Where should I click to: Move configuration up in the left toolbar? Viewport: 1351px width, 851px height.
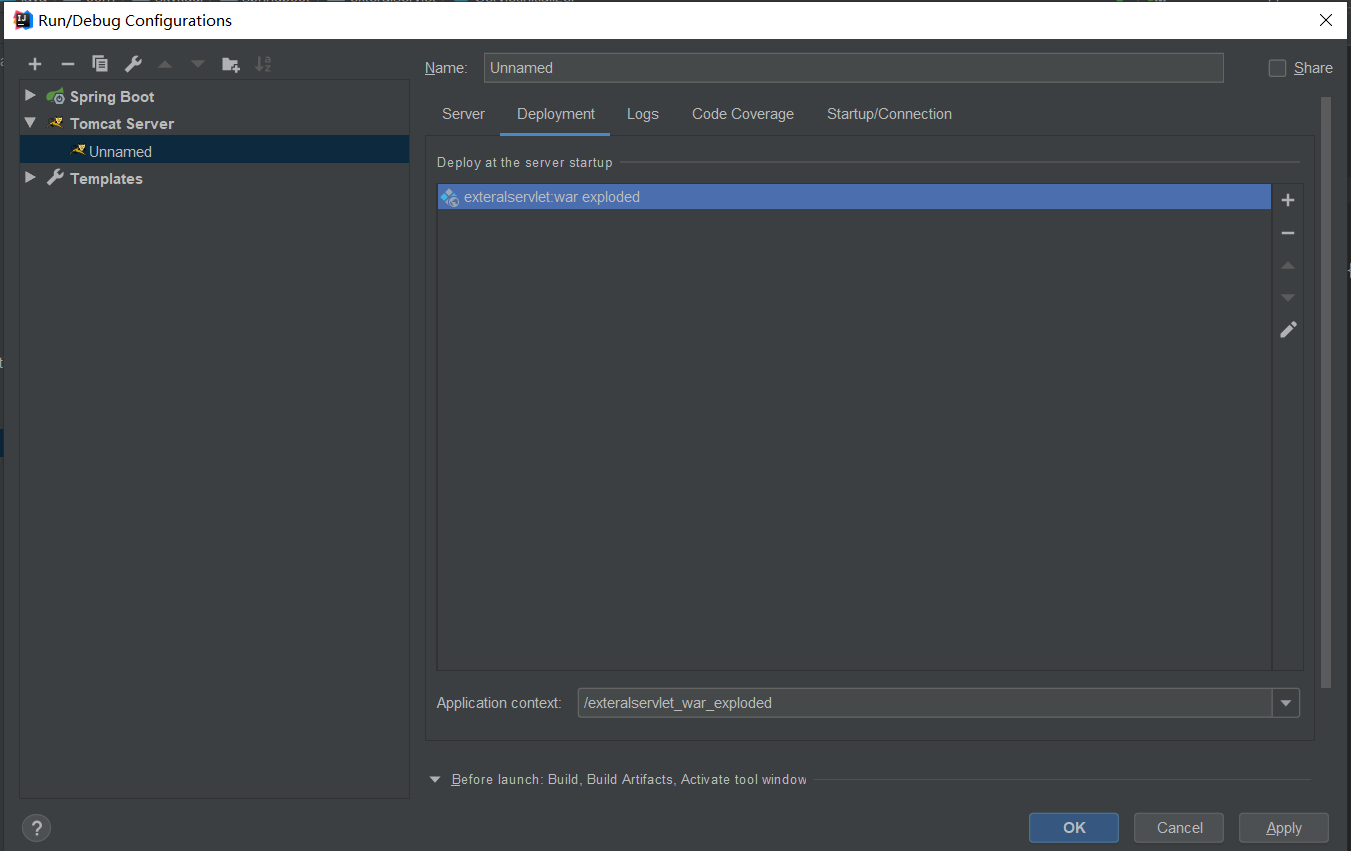(165, 64)
